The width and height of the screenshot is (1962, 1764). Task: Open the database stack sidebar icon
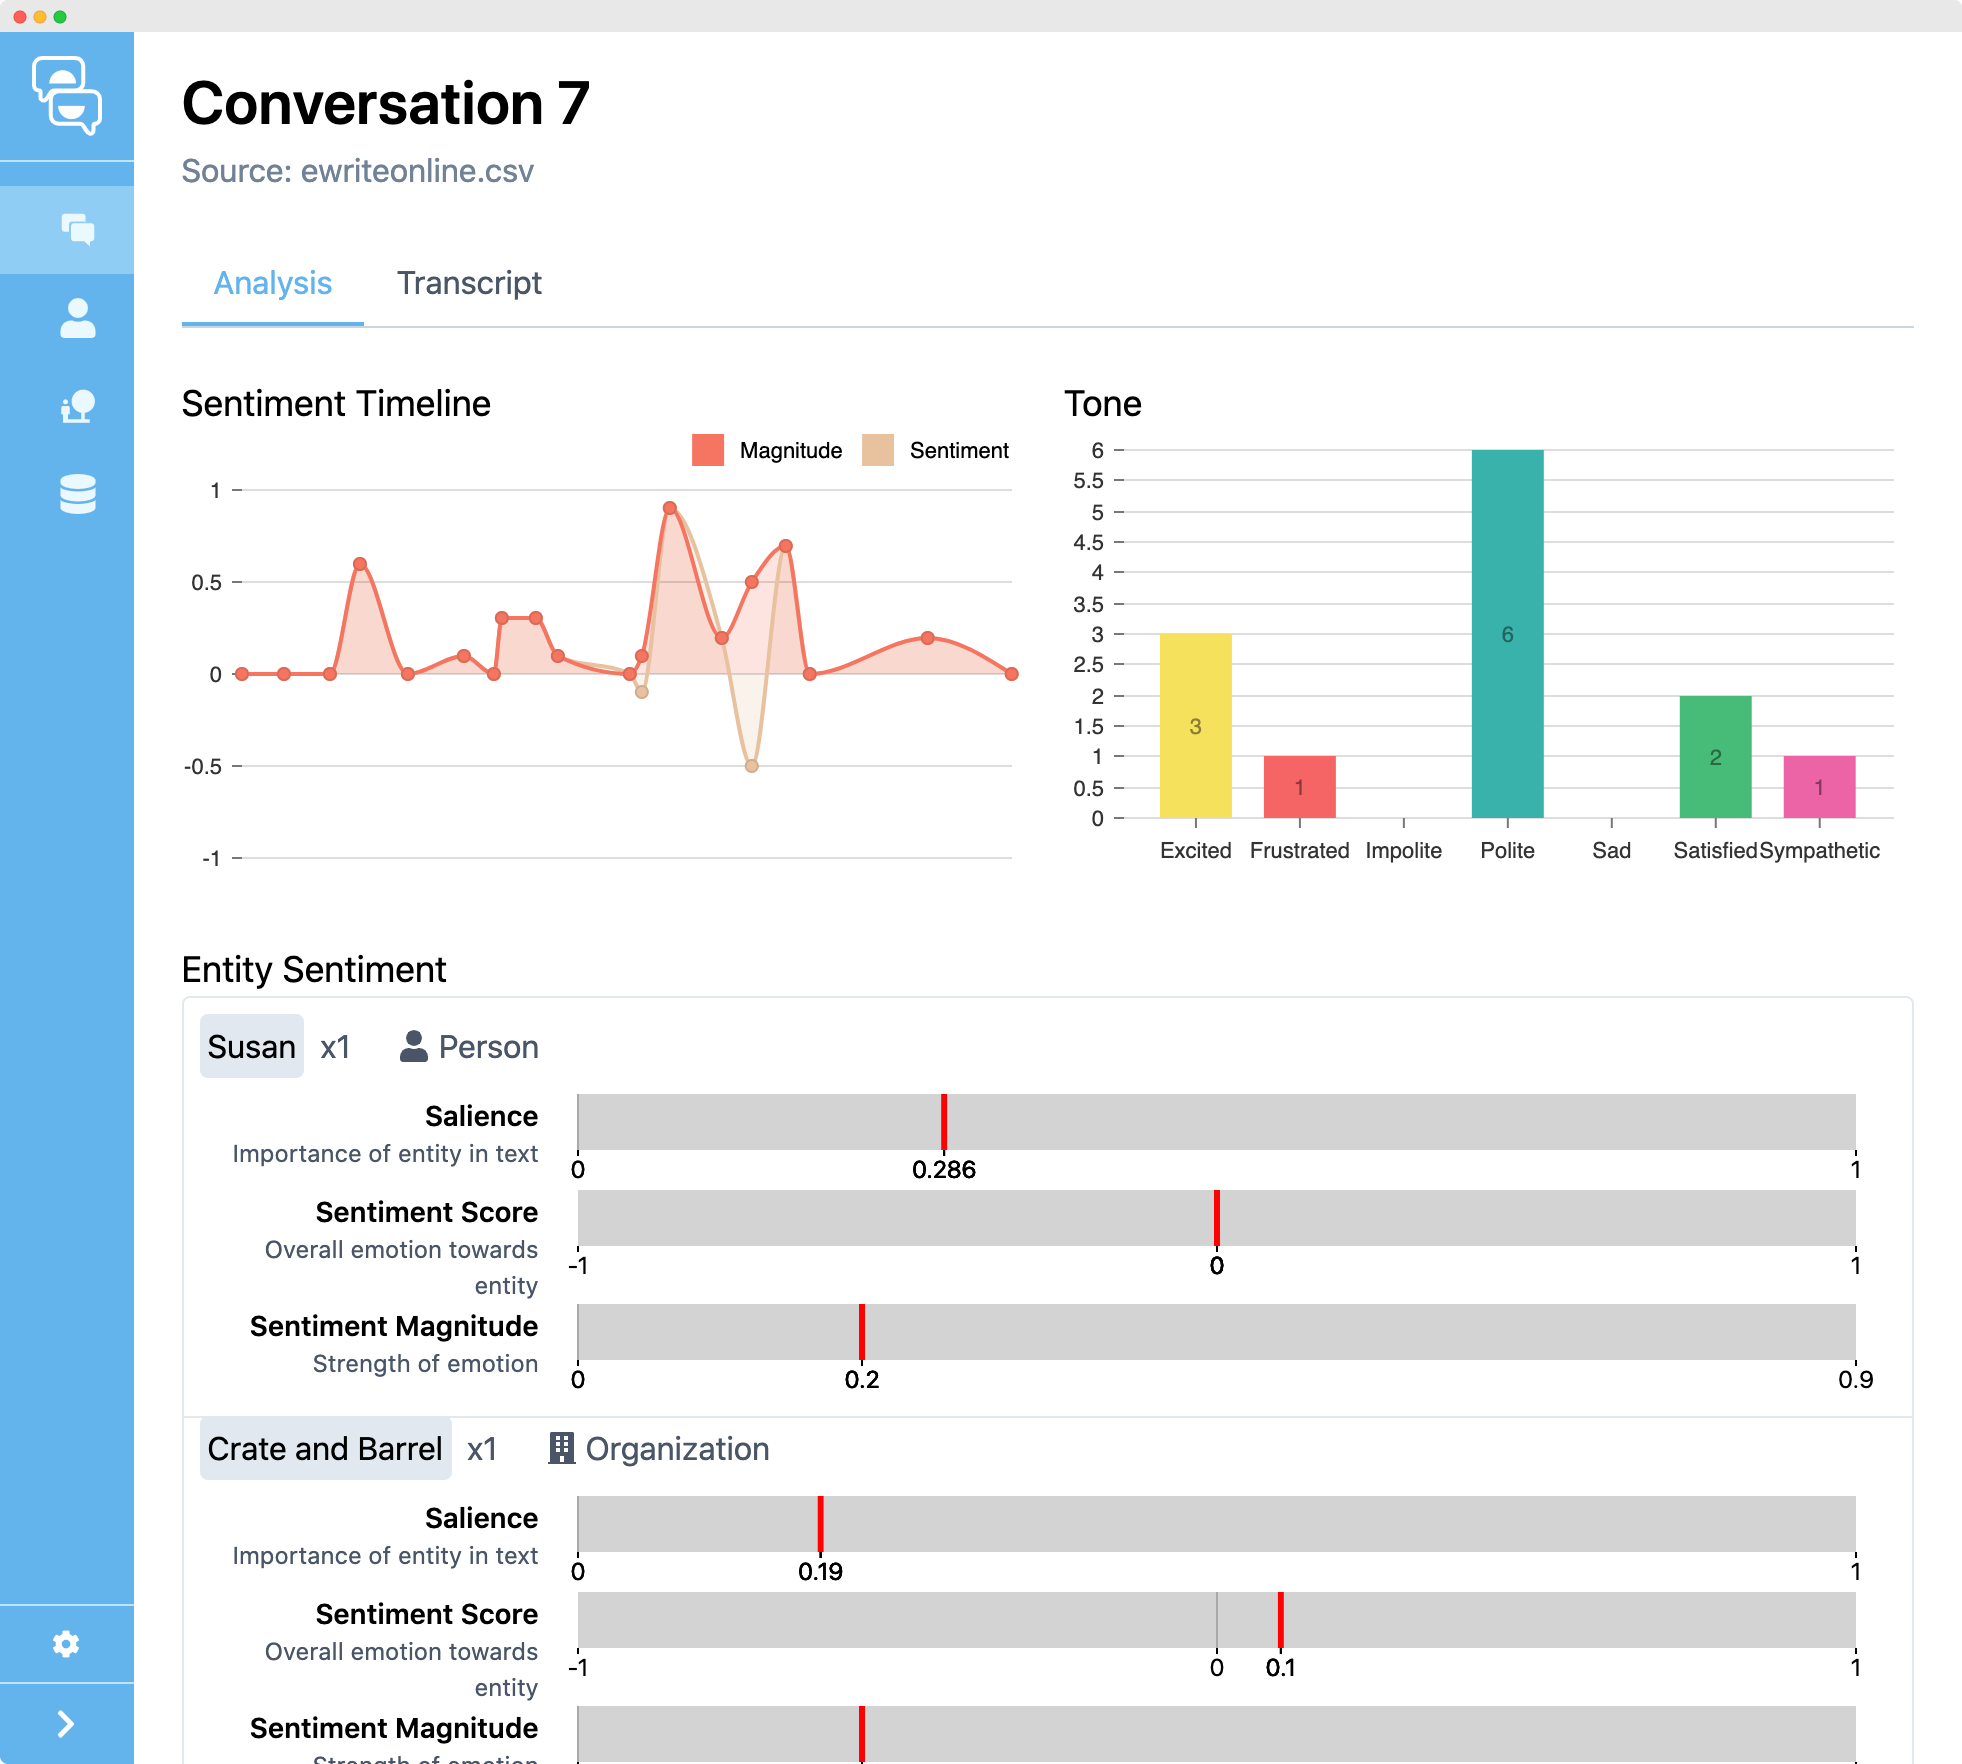[77, 494]
